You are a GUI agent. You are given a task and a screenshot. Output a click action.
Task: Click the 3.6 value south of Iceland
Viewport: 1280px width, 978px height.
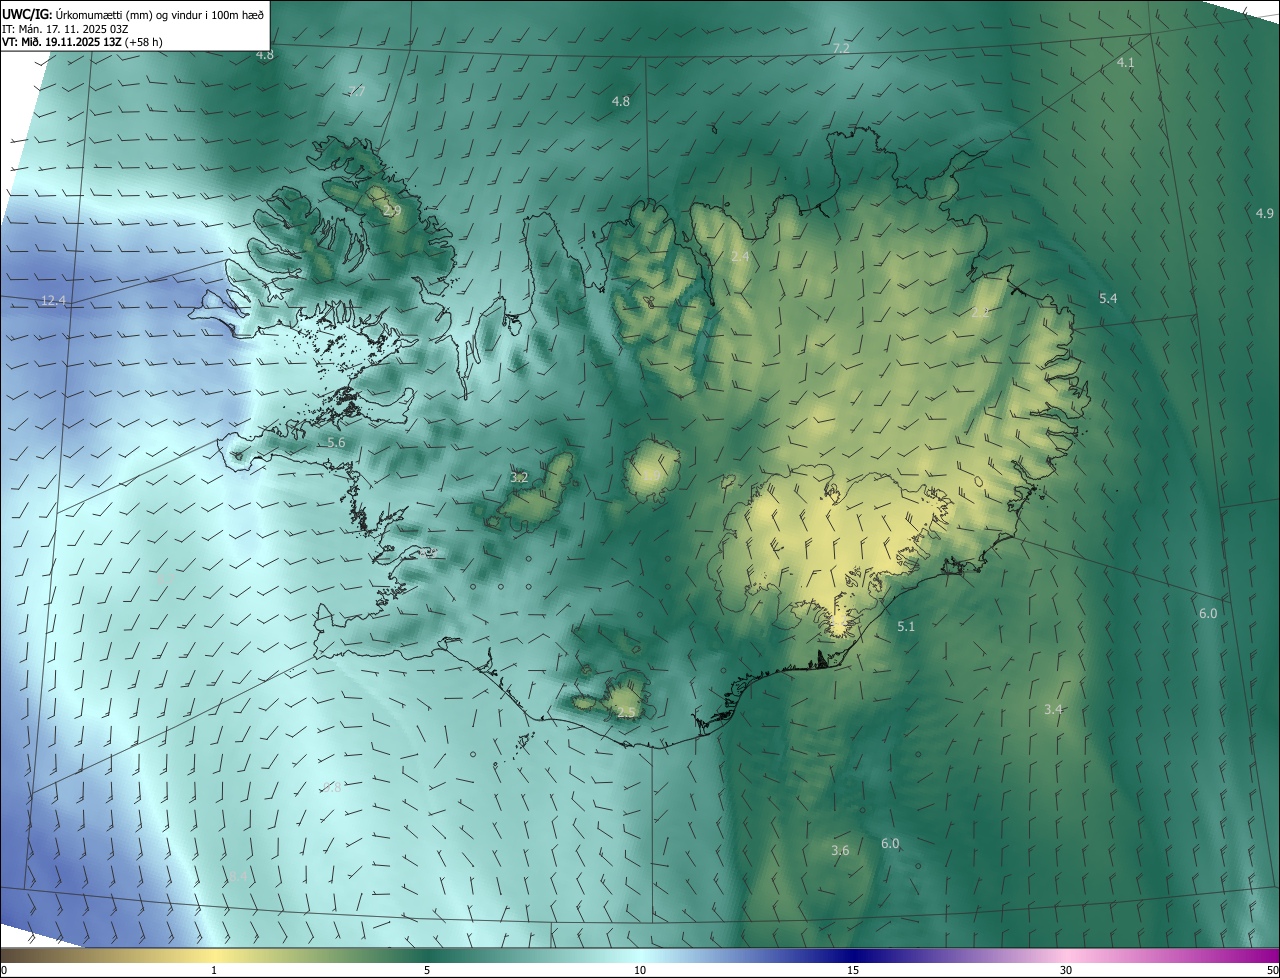pyautogui.click(x=840, y=850)
